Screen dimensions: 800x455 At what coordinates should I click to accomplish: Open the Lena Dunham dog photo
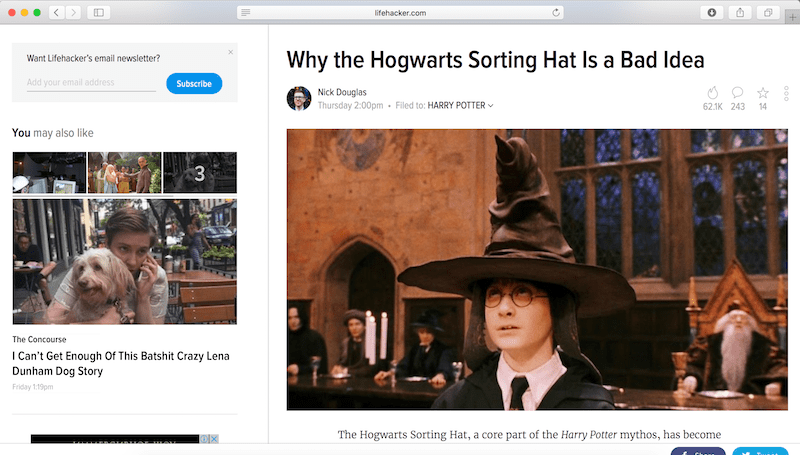124,262
